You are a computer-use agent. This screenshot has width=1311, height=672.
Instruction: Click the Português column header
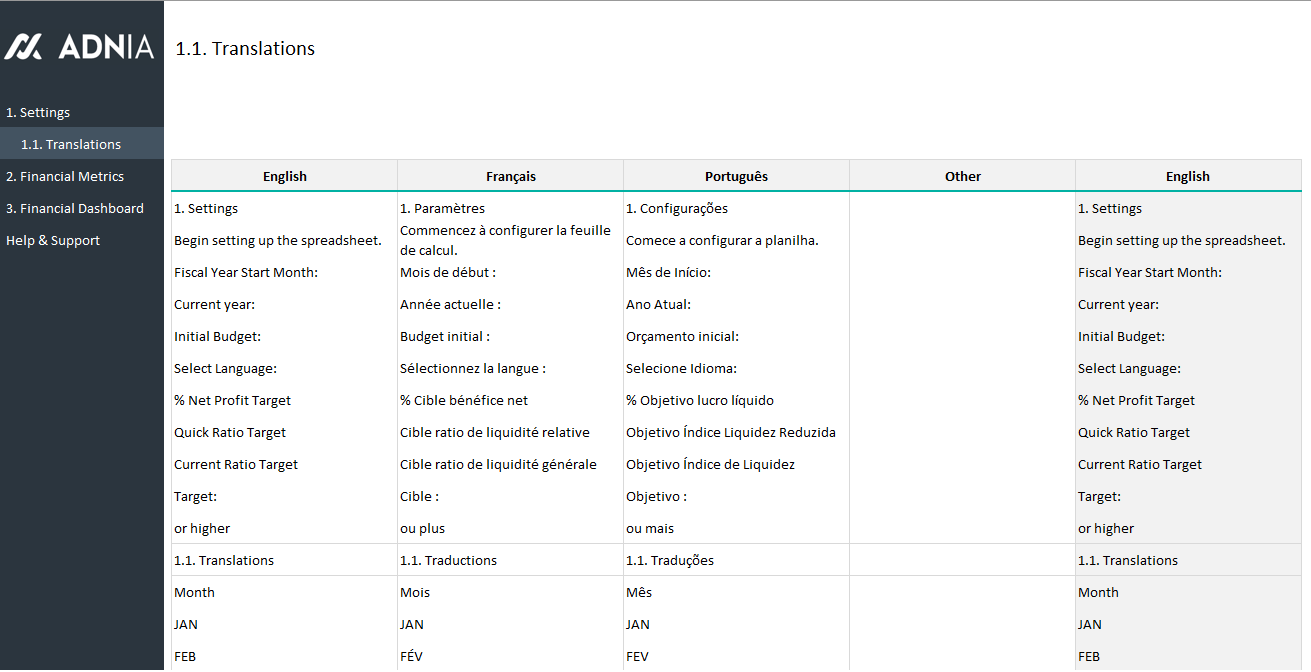tap(736, 176)
